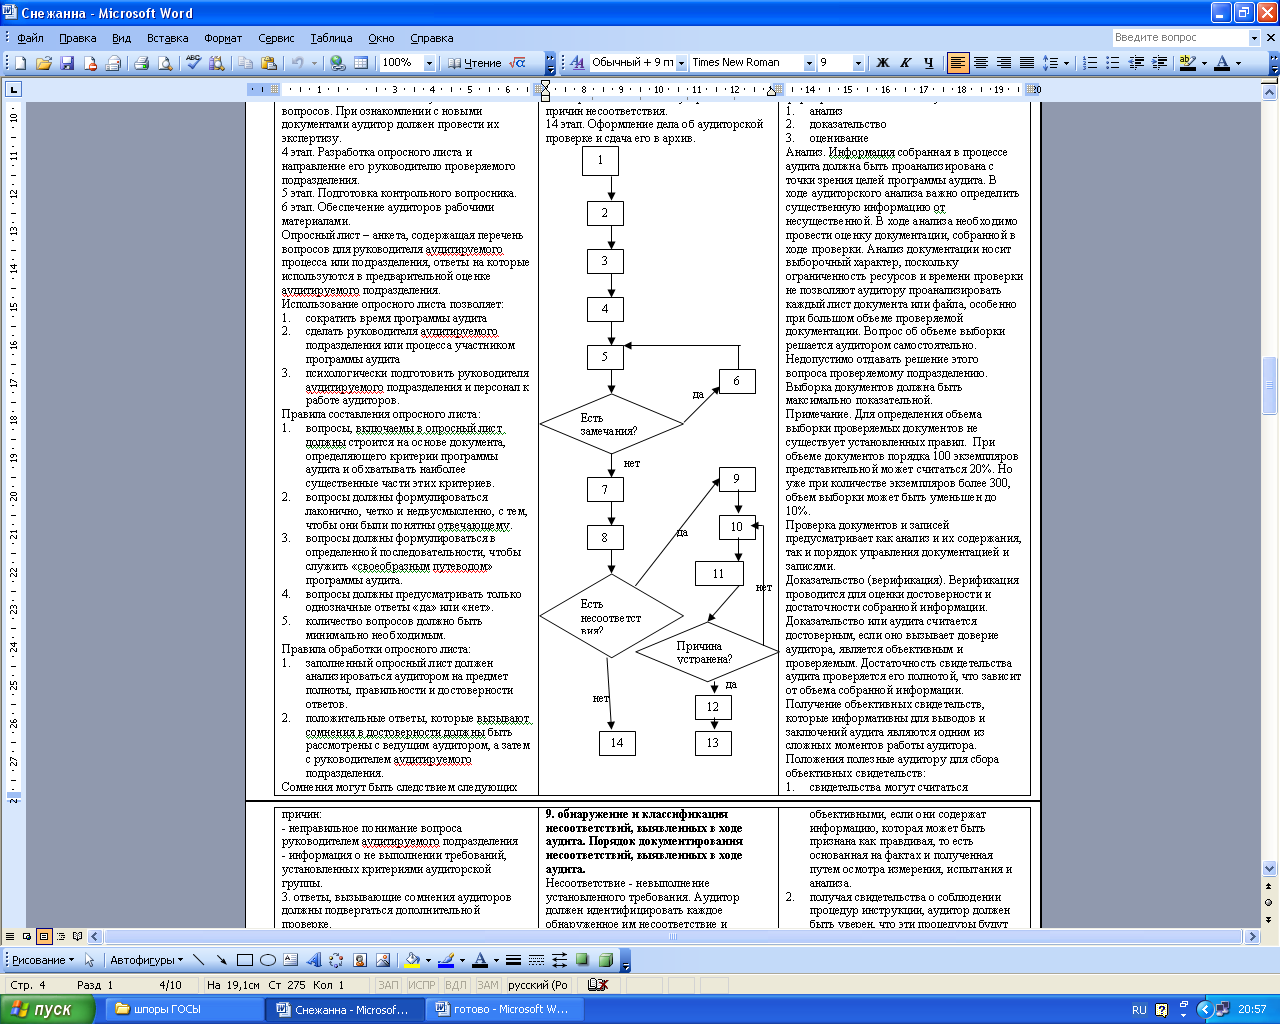1280x1024 pixels.
Task: Expand line spacing dropdown arrow
Action: click(1066, 63)
